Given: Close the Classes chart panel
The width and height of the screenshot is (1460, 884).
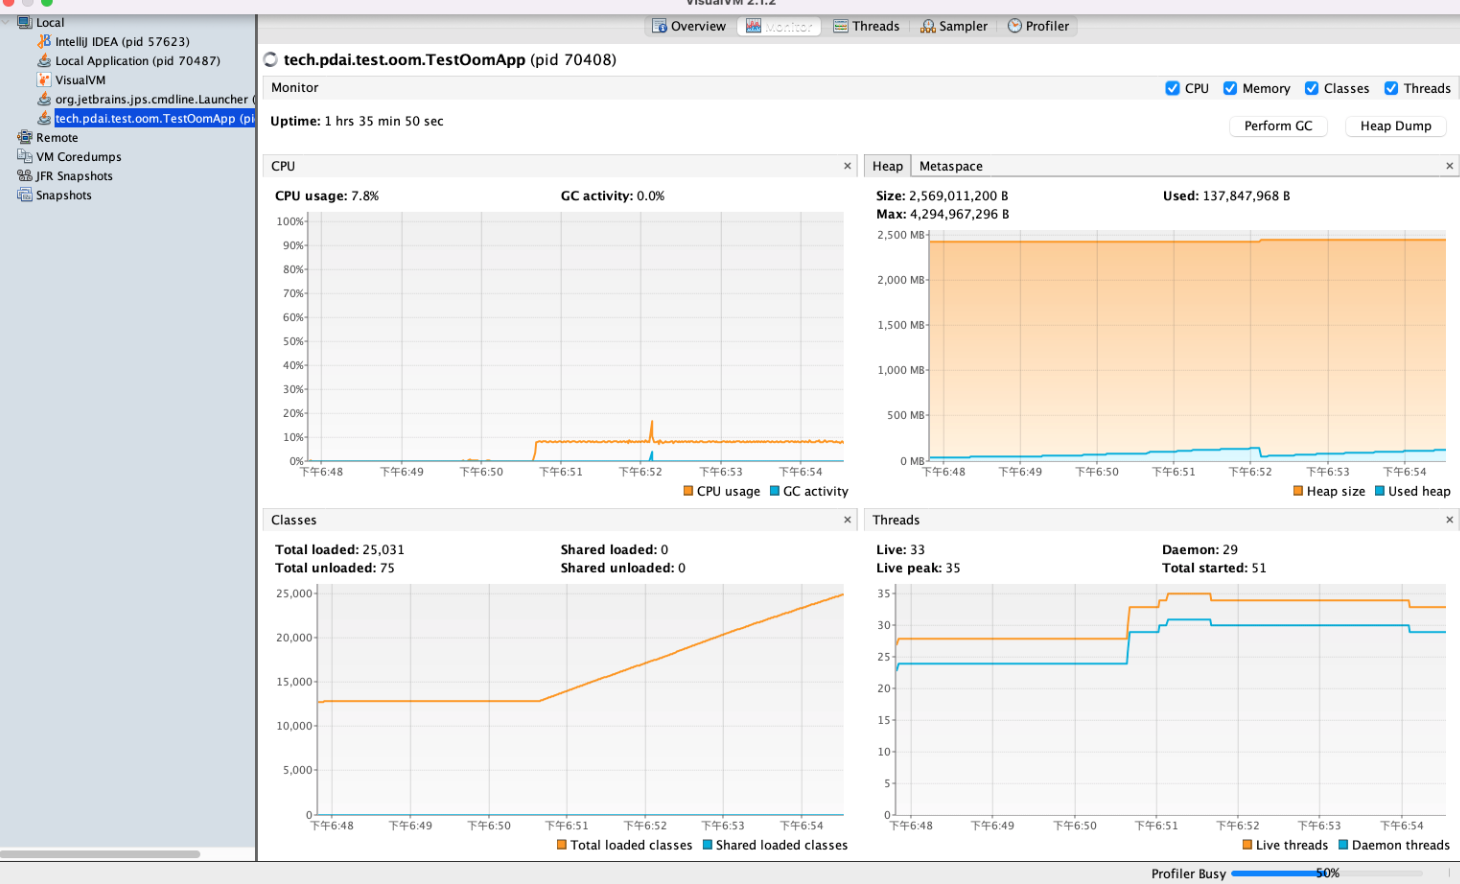Looking at the screenshot, I should click(x=847, y=520).
